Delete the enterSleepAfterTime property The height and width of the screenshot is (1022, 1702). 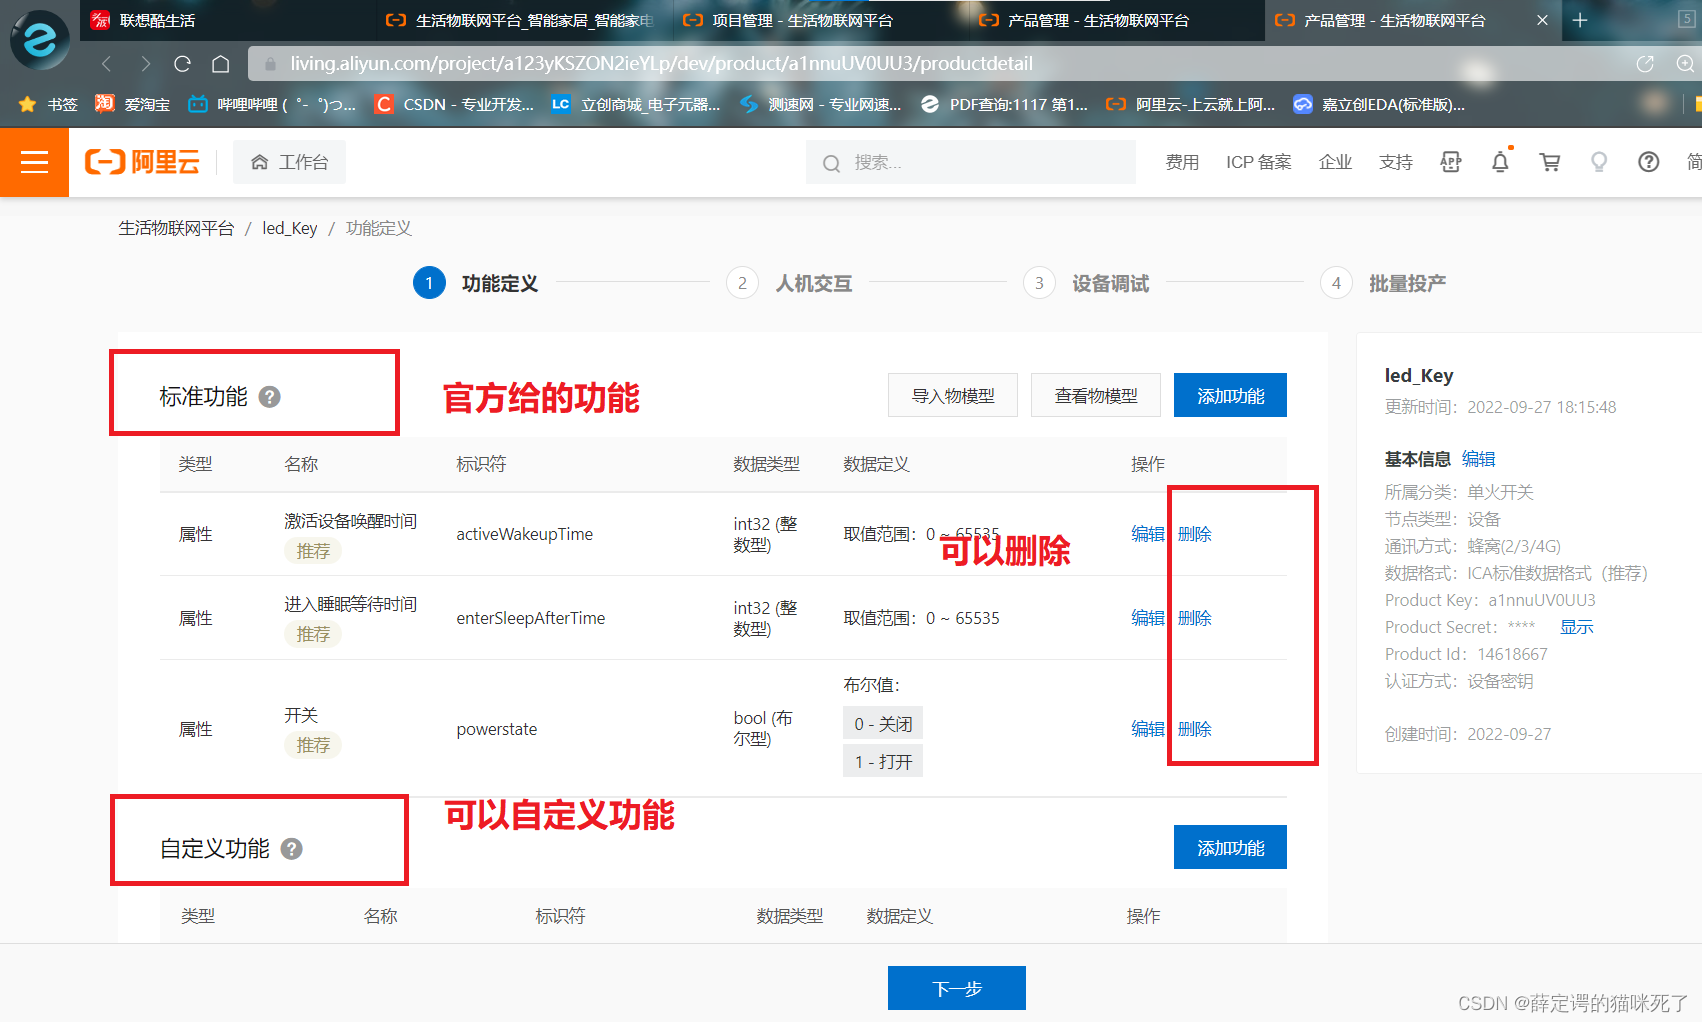tap(1195, 618)
